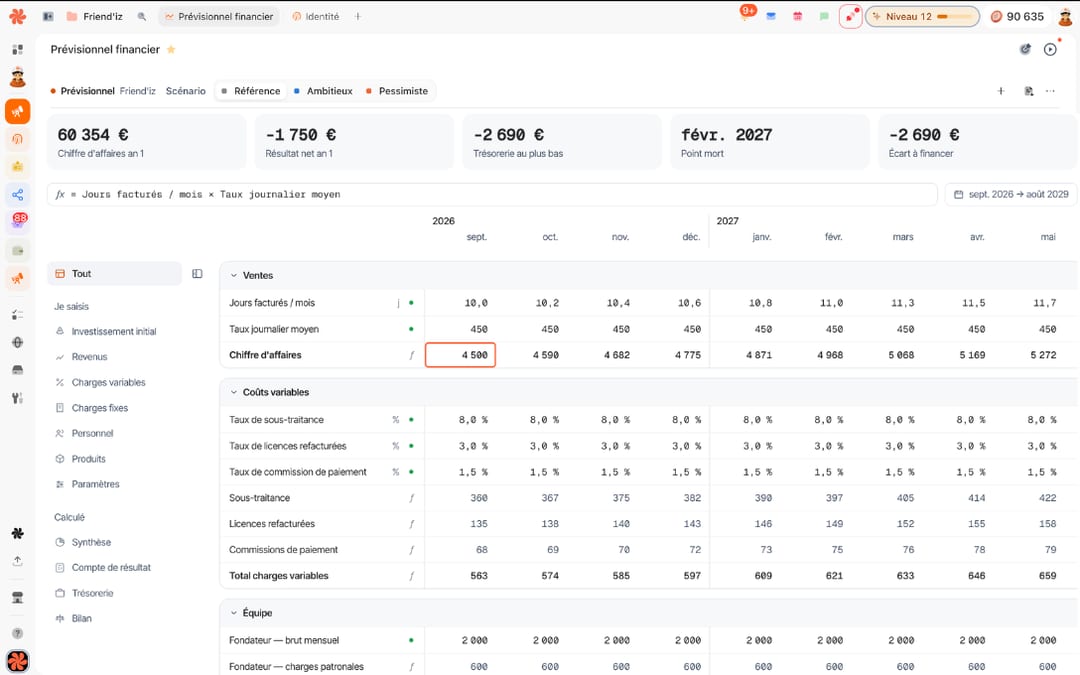Click the 90 635 coin balance
The height and width of the screenshot is (675, 1080).
[1017, 17]
